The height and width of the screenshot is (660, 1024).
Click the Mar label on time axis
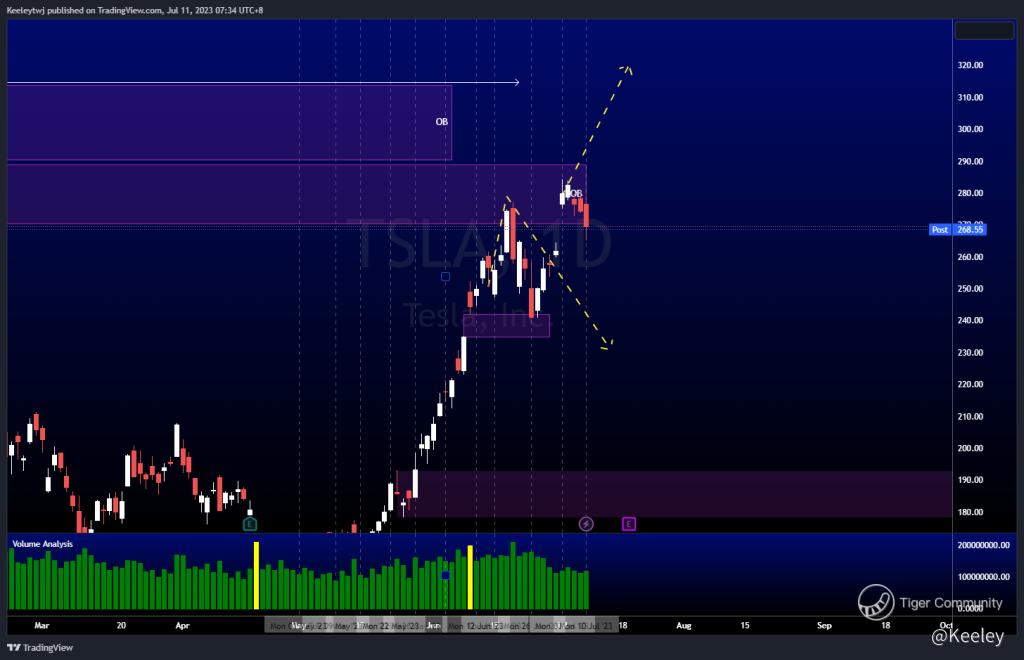coord(42,625)
